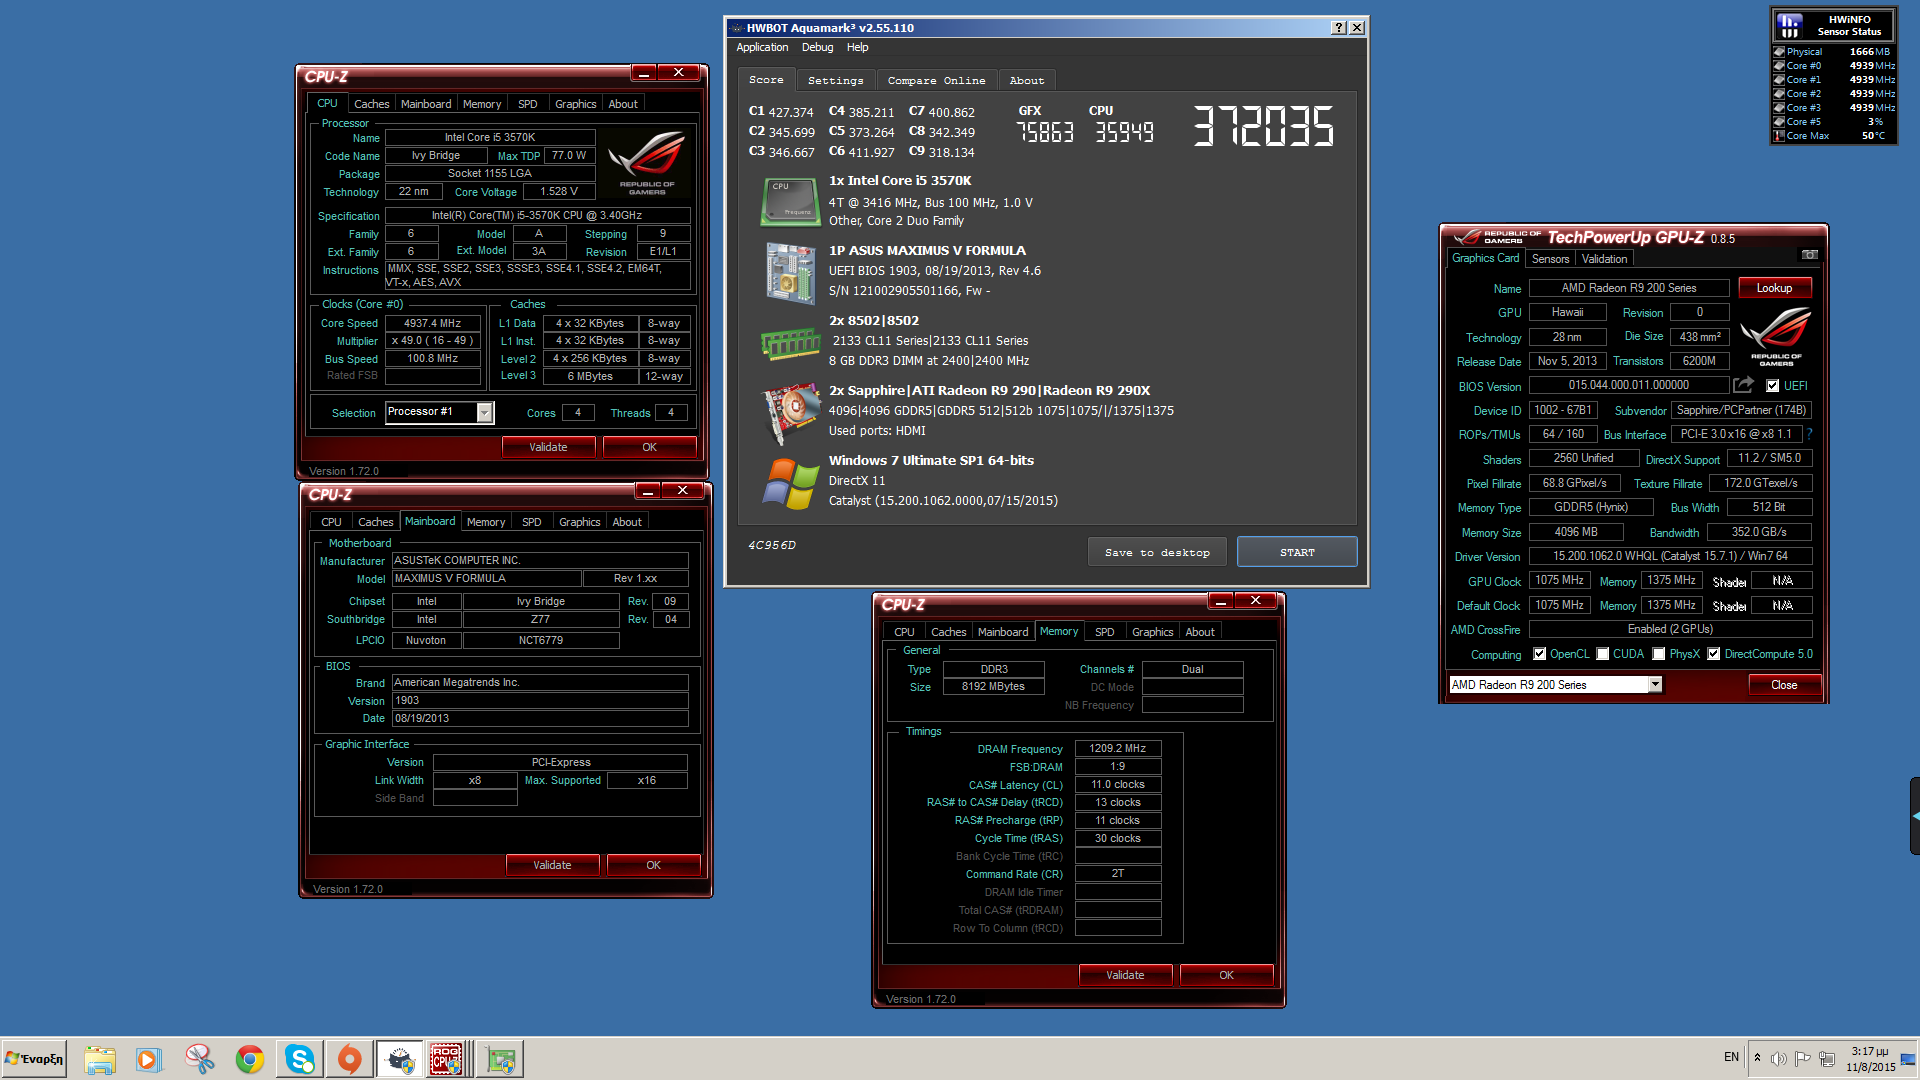Click START button in Aquamark

(x=1297, y=552)
